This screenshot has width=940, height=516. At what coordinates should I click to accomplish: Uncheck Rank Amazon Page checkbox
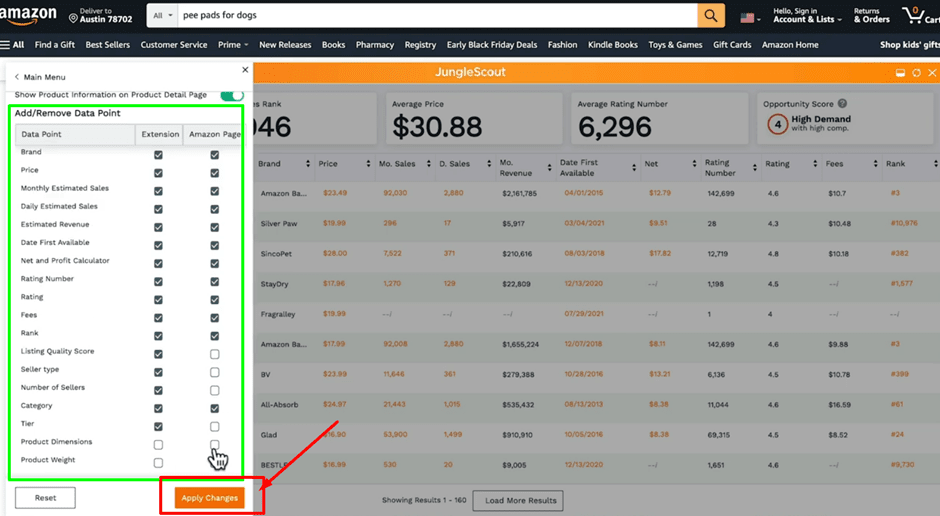[215, 336]
